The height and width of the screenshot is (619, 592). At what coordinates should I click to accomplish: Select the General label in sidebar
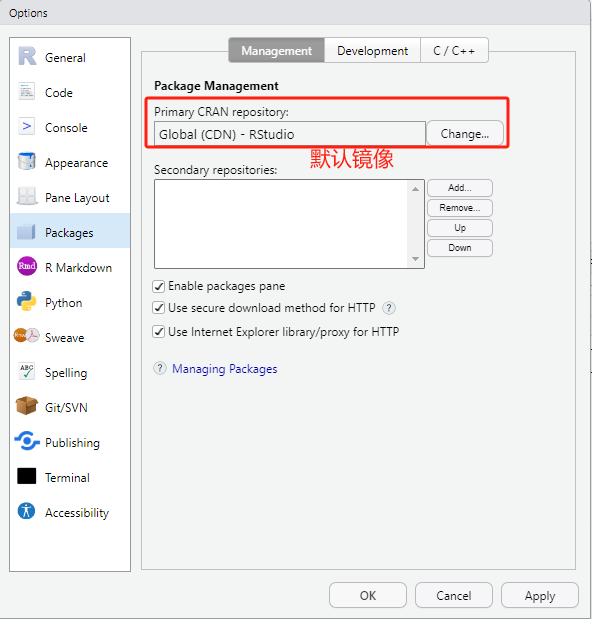coord(65,58)
